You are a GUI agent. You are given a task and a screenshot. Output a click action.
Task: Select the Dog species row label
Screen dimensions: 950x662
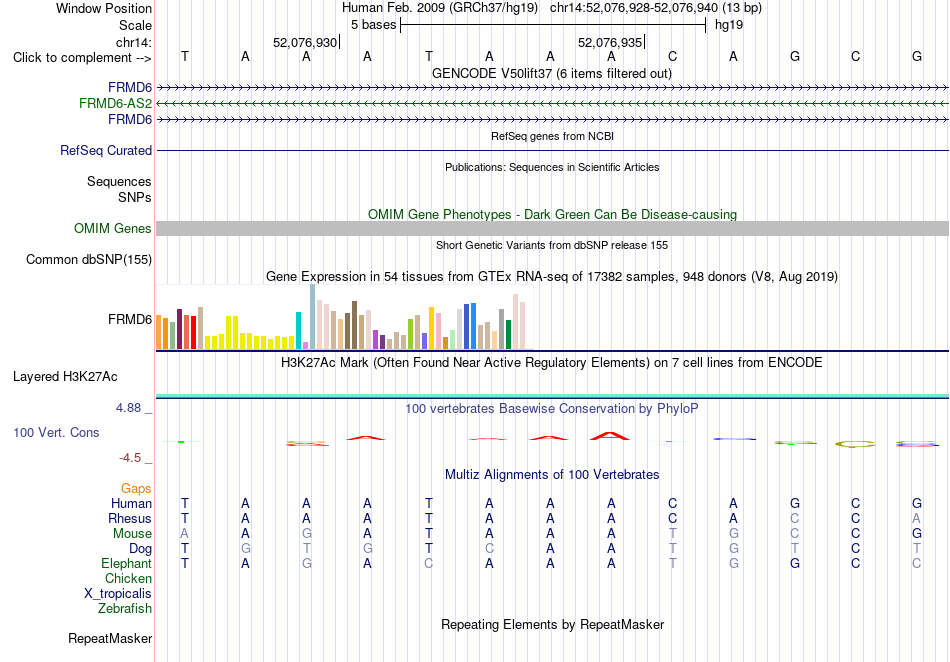pyautogui.click(x=140, y=549)
